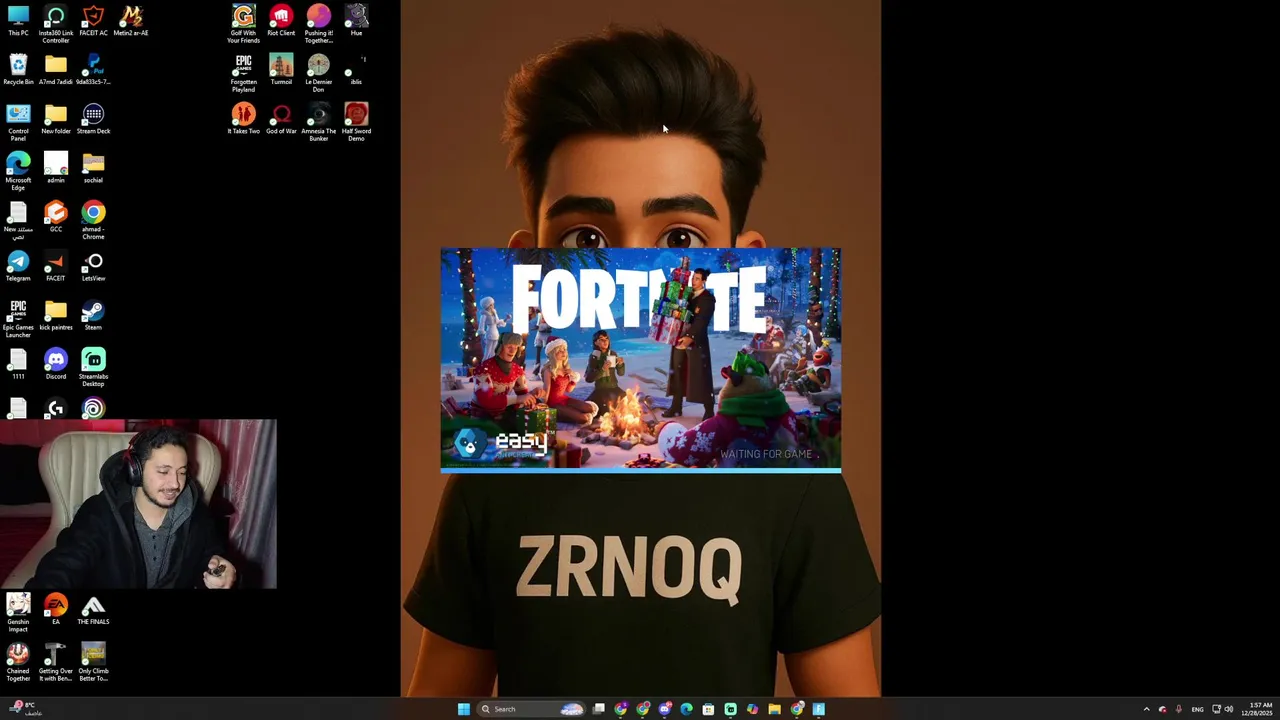
Task: Click the microphone tray icon
Action: (x=1179, y=709)
